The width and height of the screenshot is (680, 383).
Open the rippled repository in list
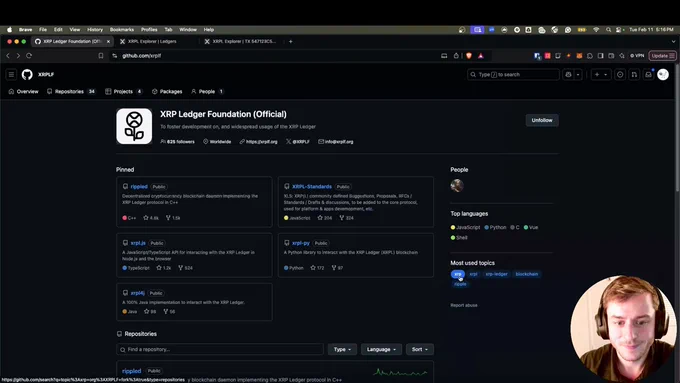pyautogui.click(x=131, y=371)
